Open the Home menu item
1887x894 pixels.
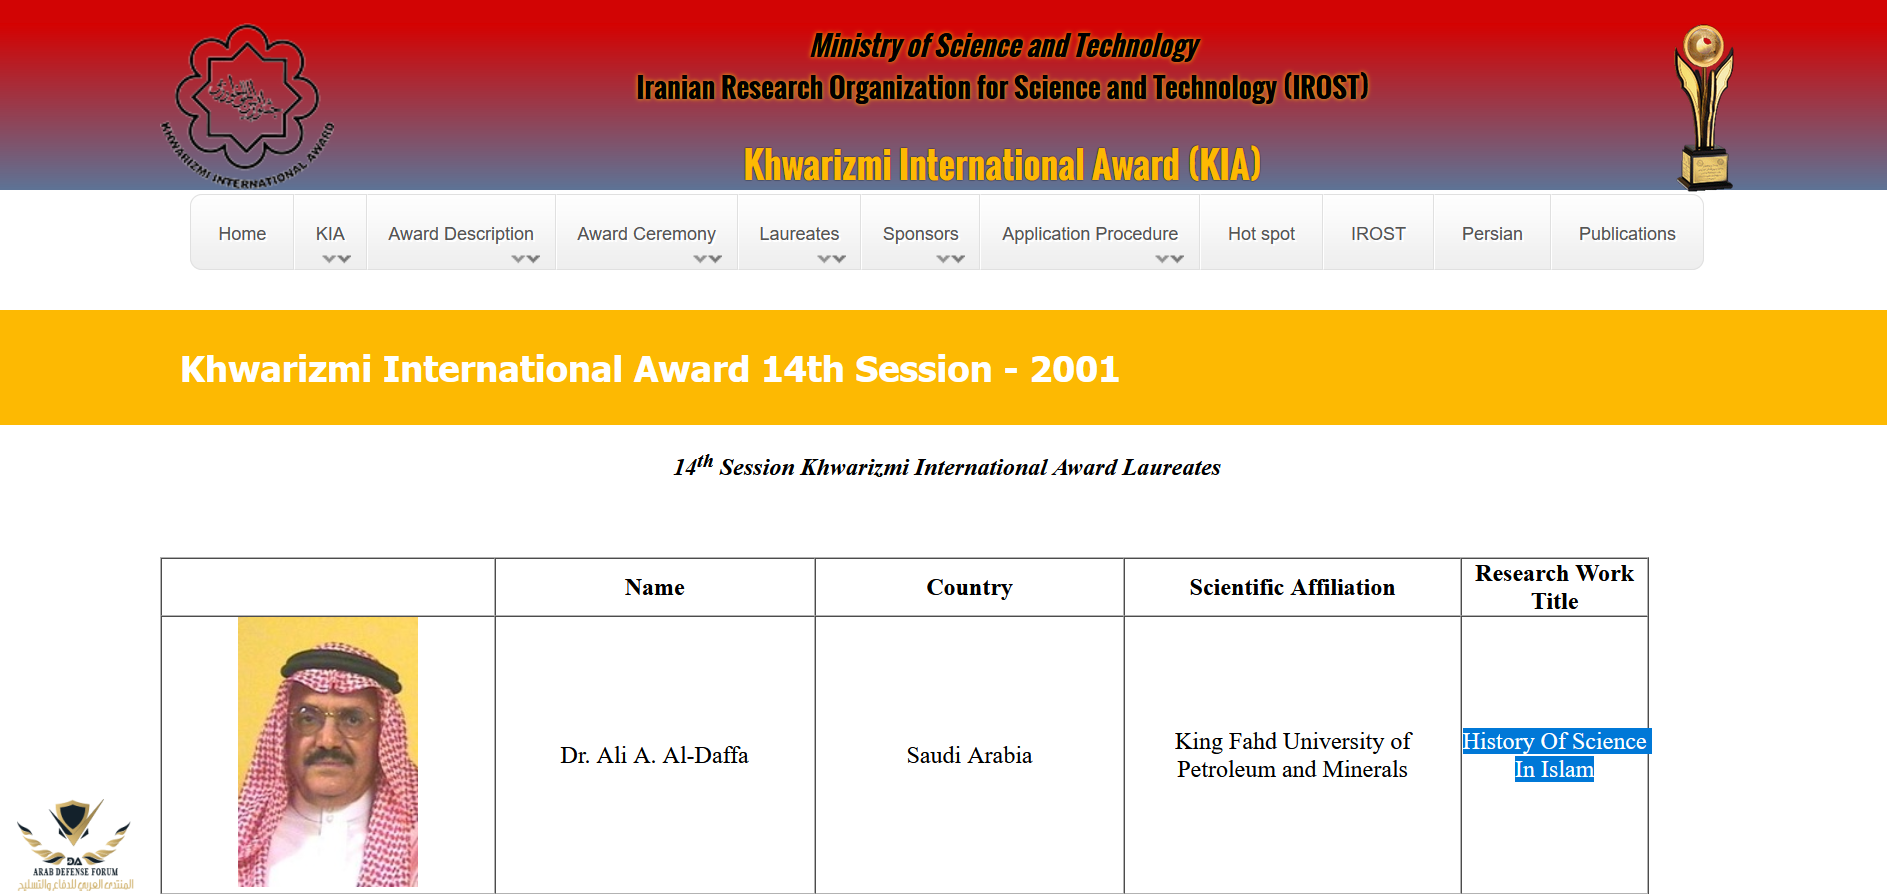[x=242, y=233]
